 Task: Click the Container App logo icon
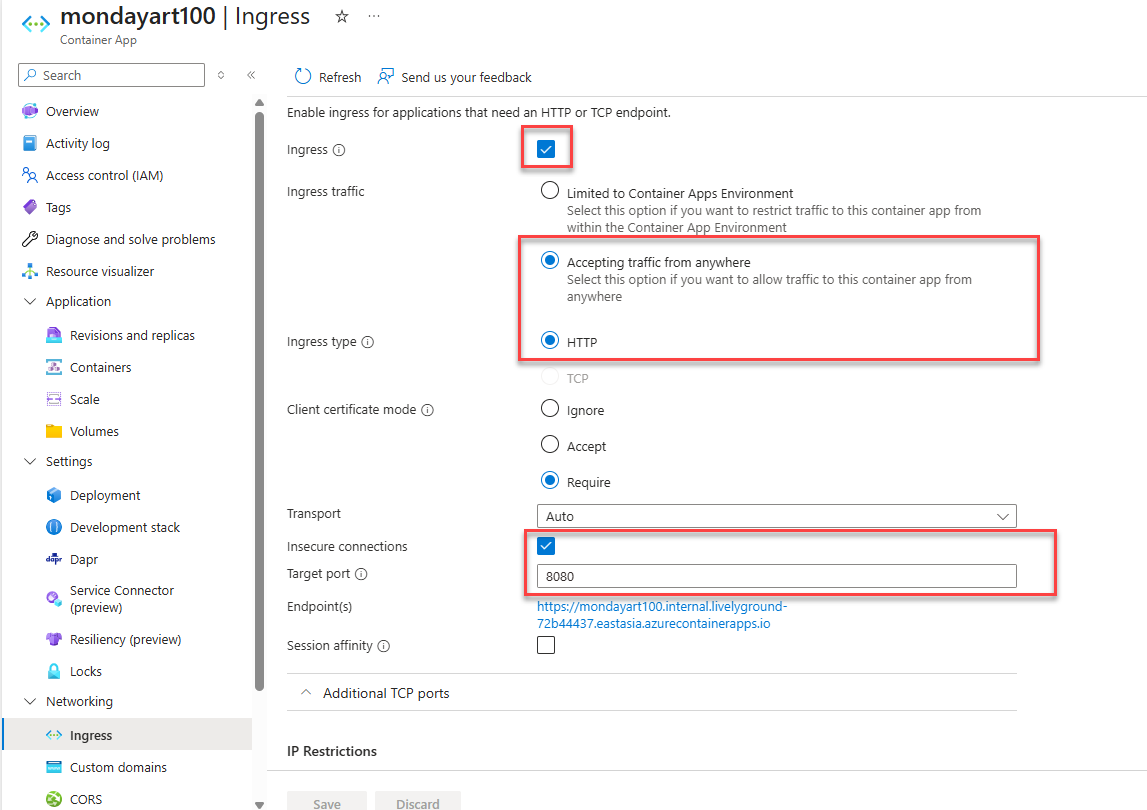[36, 24]
